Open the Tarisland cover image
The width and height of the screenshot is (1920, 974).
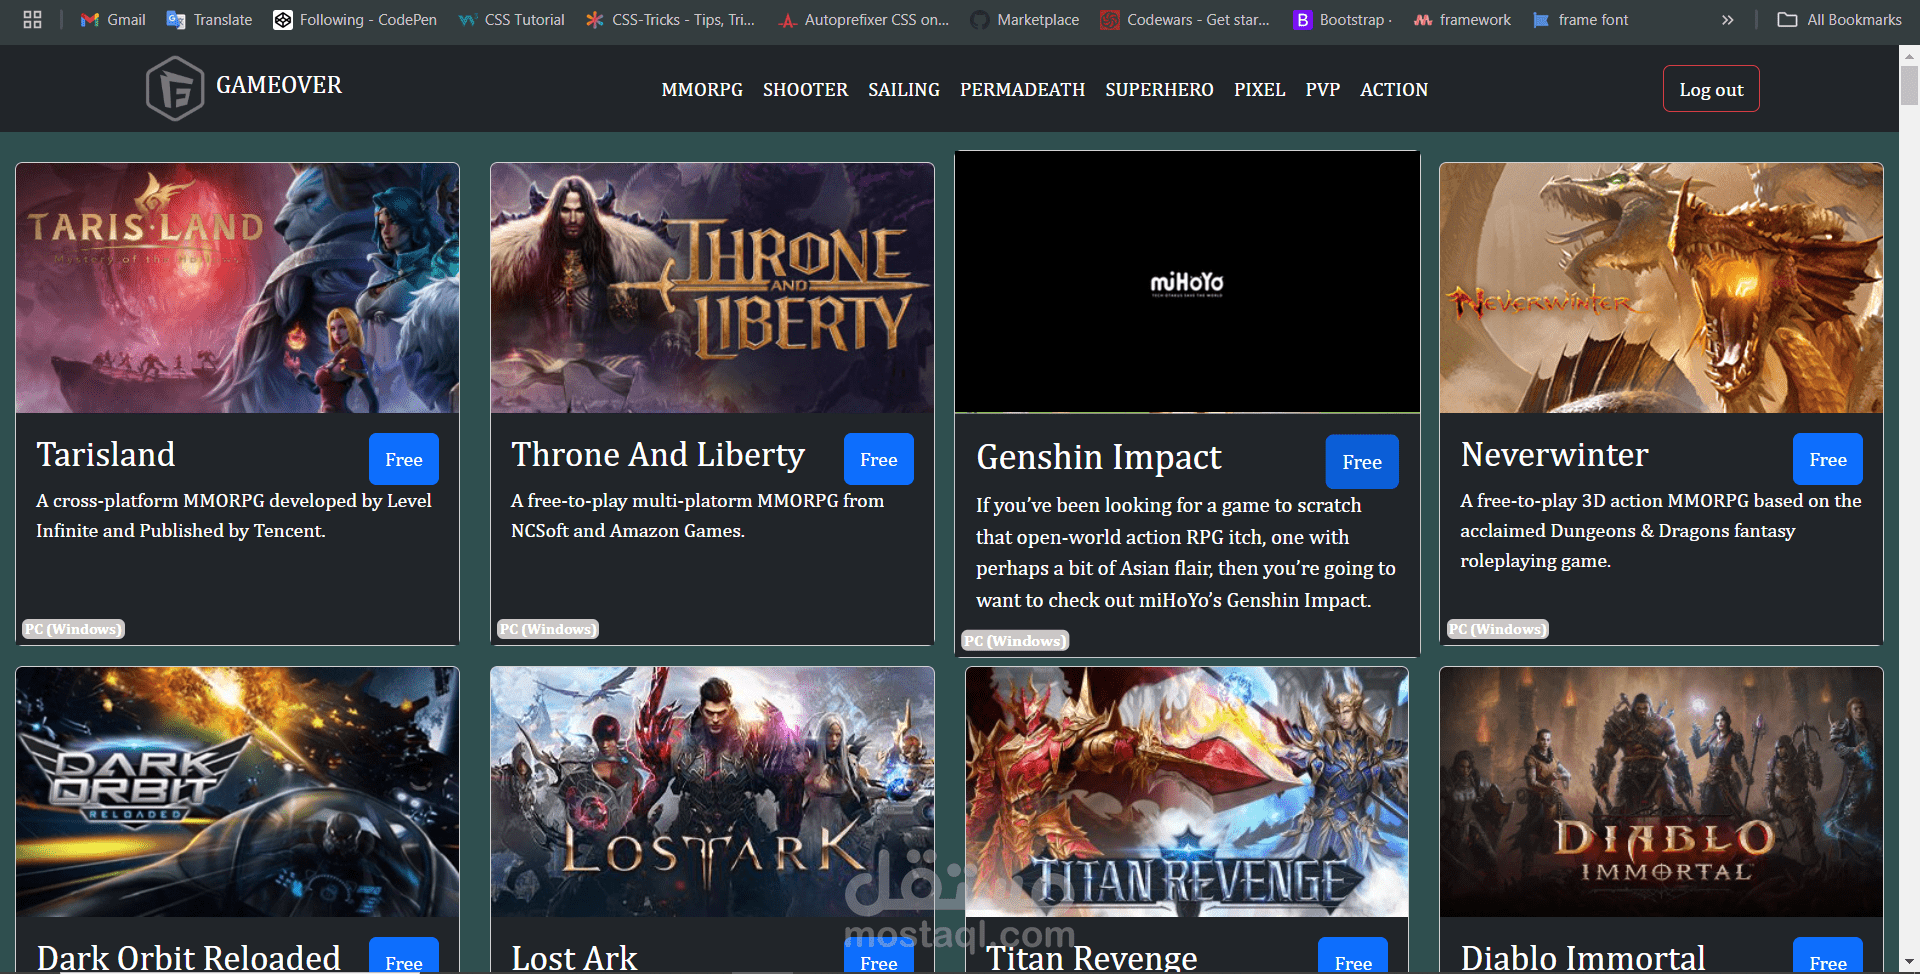point(238,288)
